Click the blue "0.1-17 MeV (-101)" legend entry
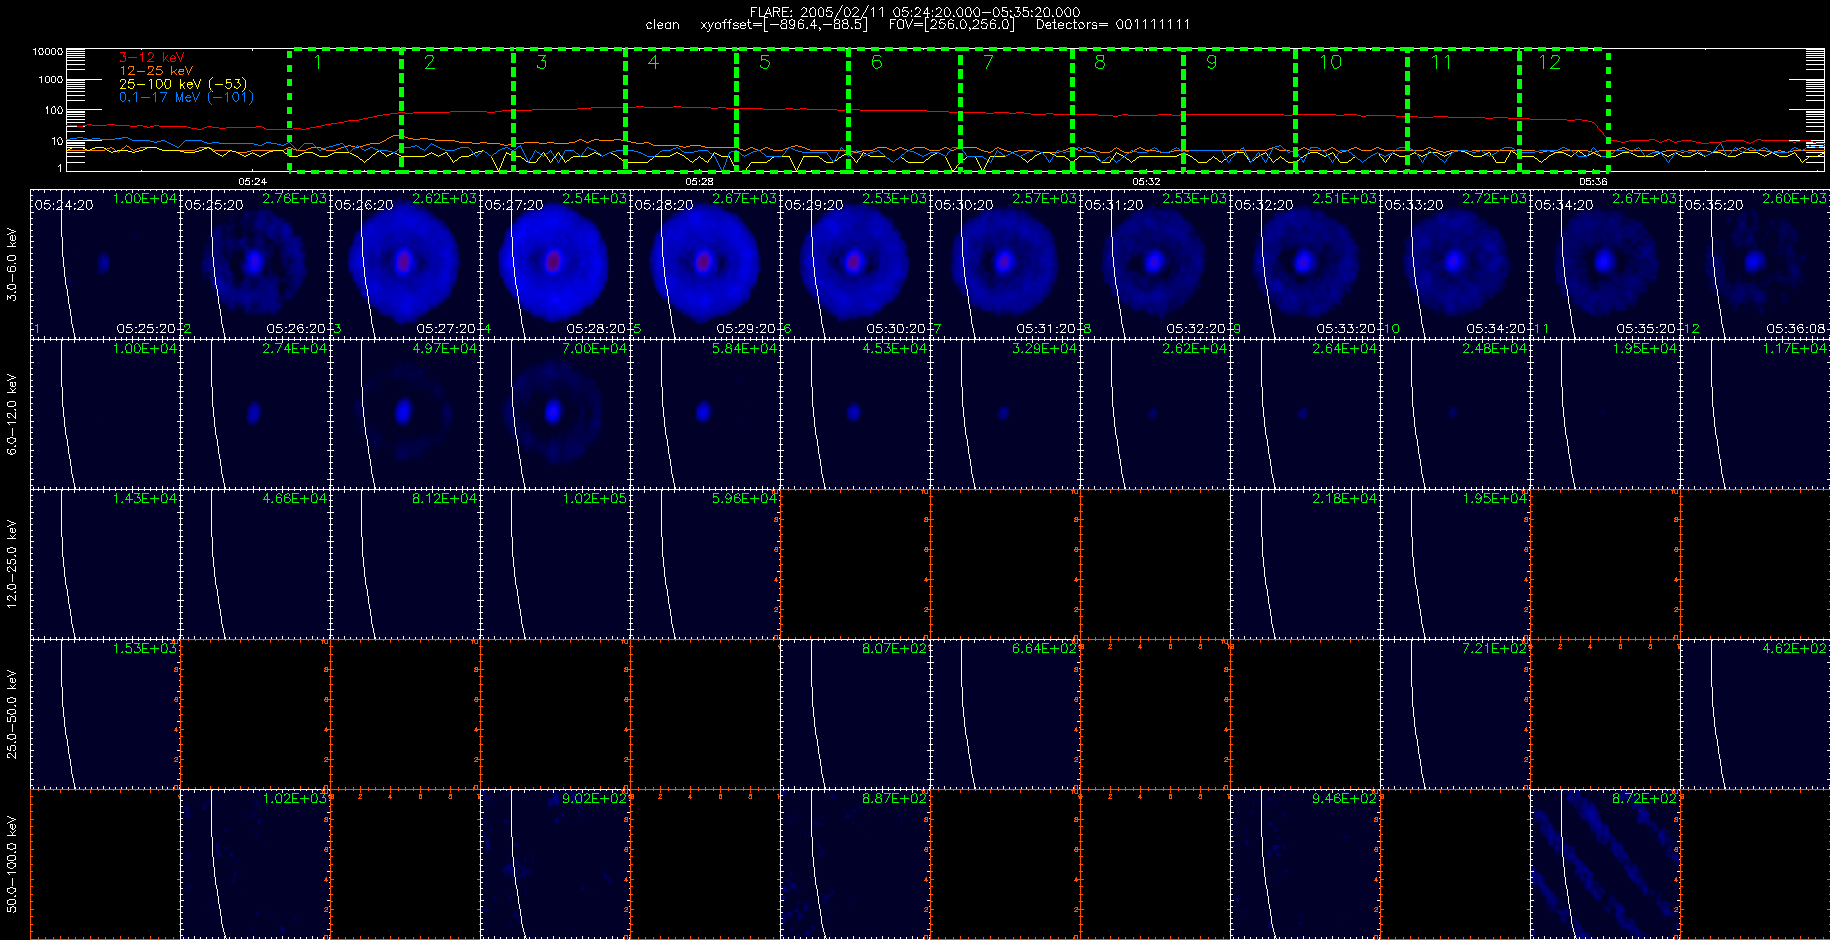This screenshot has height=940, width=1830. [x=187, y=97]
